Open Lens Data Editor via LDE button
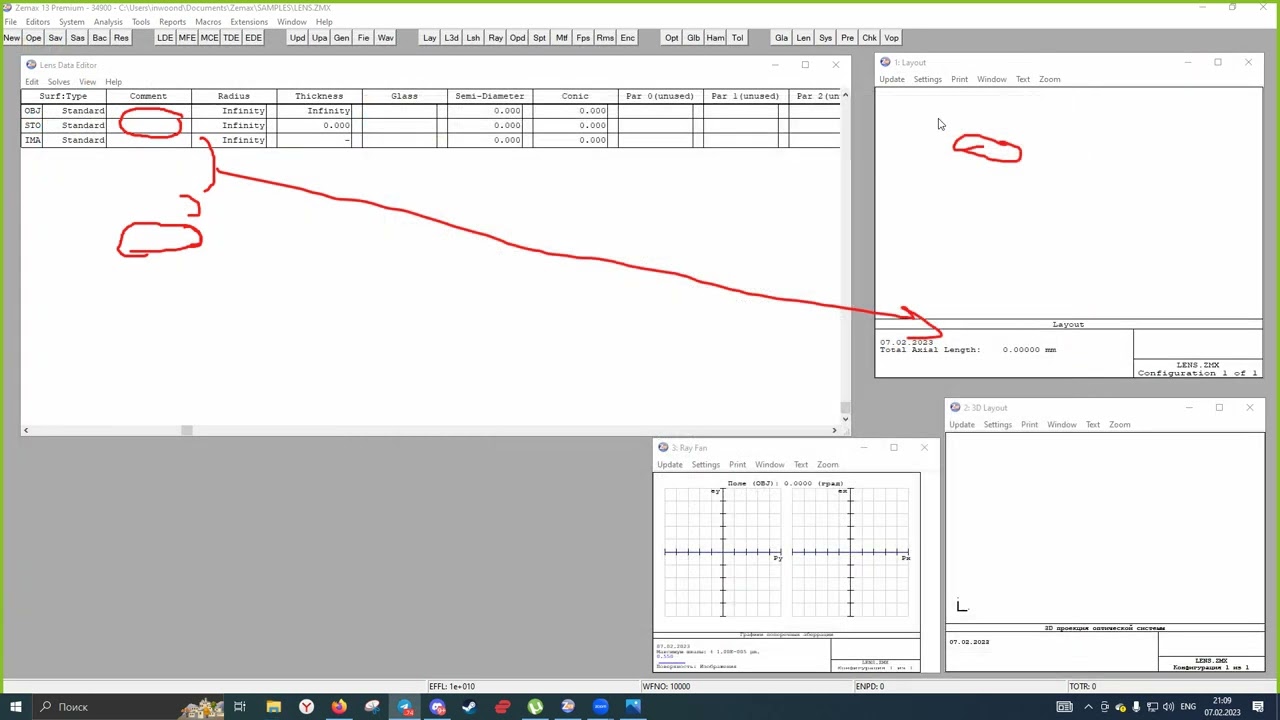 point(165,38)
